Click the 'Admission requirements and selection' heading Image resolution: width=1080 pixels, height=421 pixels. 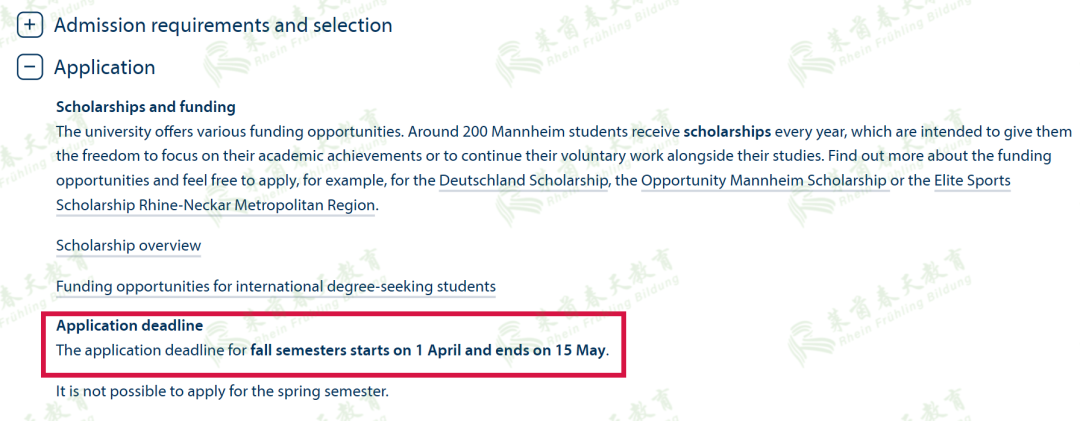[x=222, y=25]
